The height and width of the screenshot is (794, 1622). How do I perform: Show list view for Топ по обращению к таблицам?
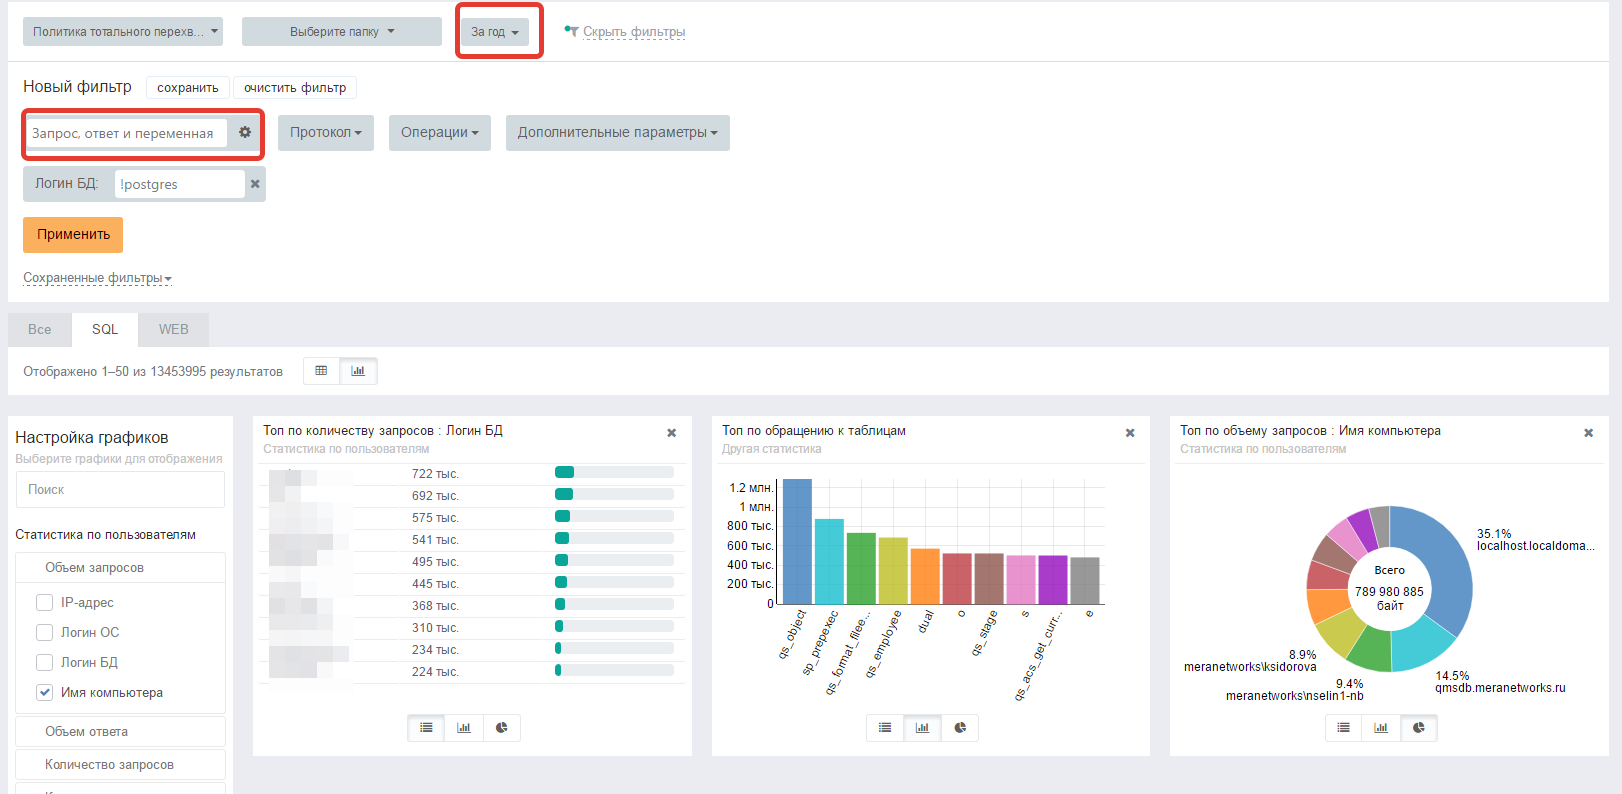(885, 728)
